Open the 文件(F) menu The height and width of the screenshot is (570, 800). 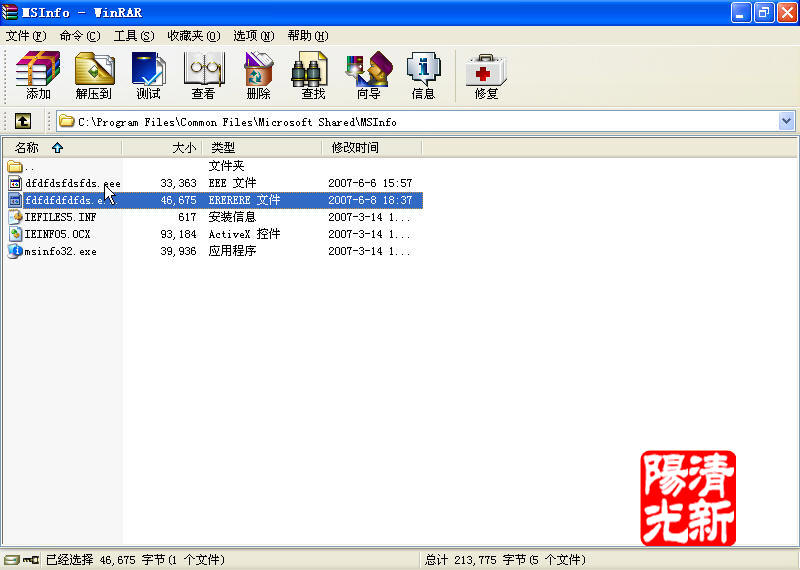click(26, 36)
